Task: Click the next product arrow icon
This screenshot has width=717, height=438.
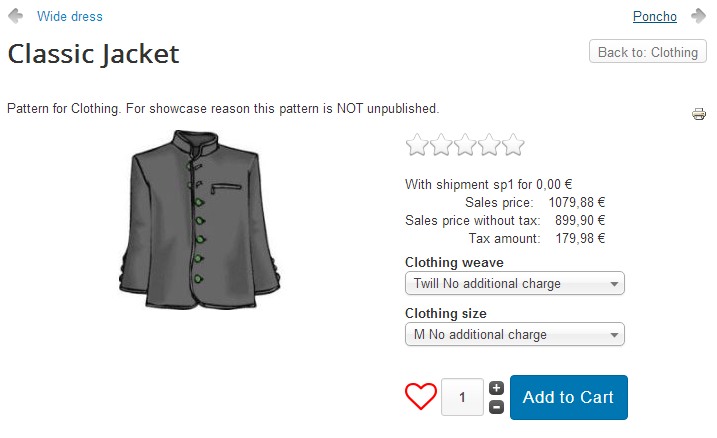Action: (696, 16)
